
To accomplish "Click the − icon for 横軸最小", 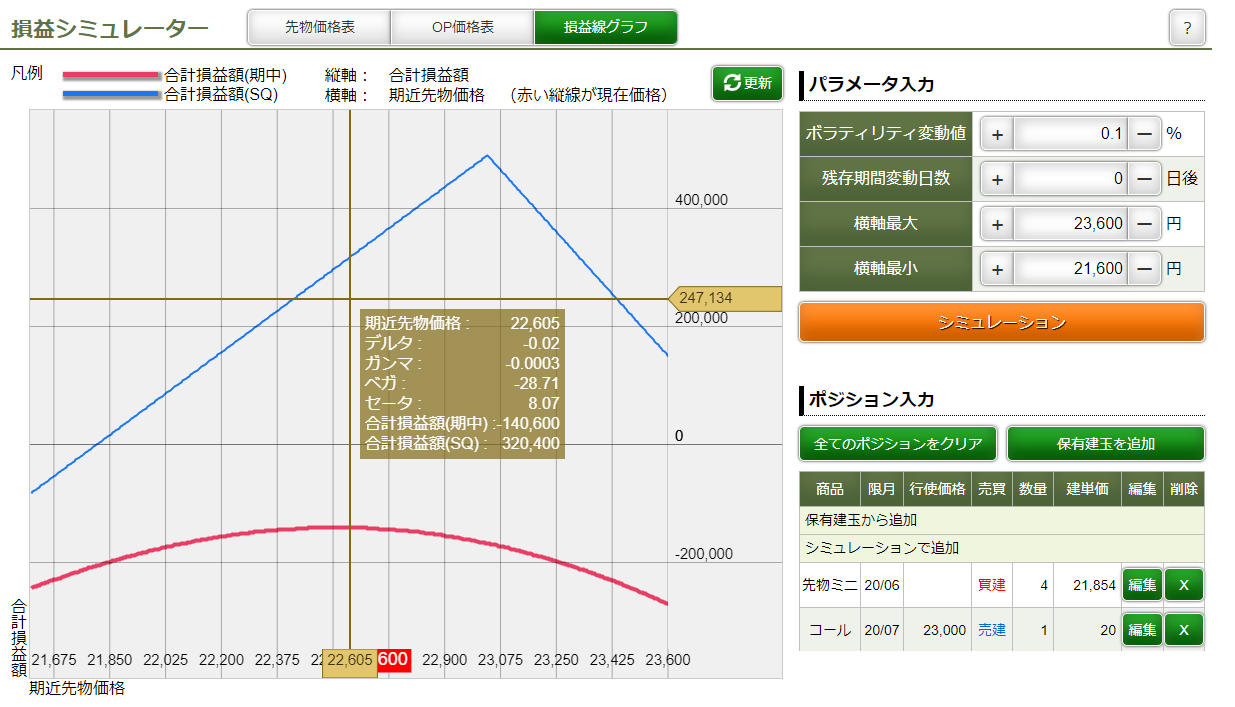I will click(x=1144, y=267).
